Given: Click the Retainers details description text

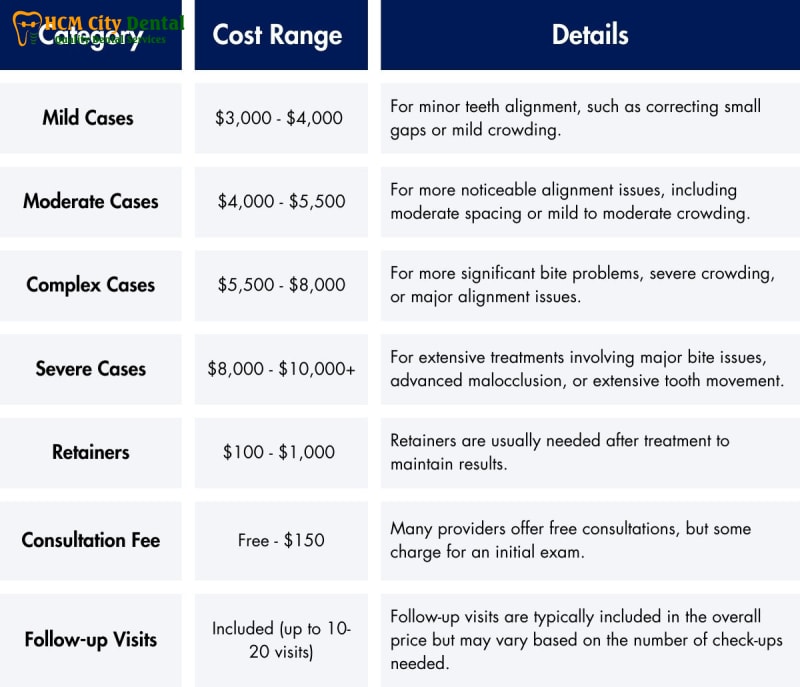Looking at the screenshot, I should coord(560,452).
